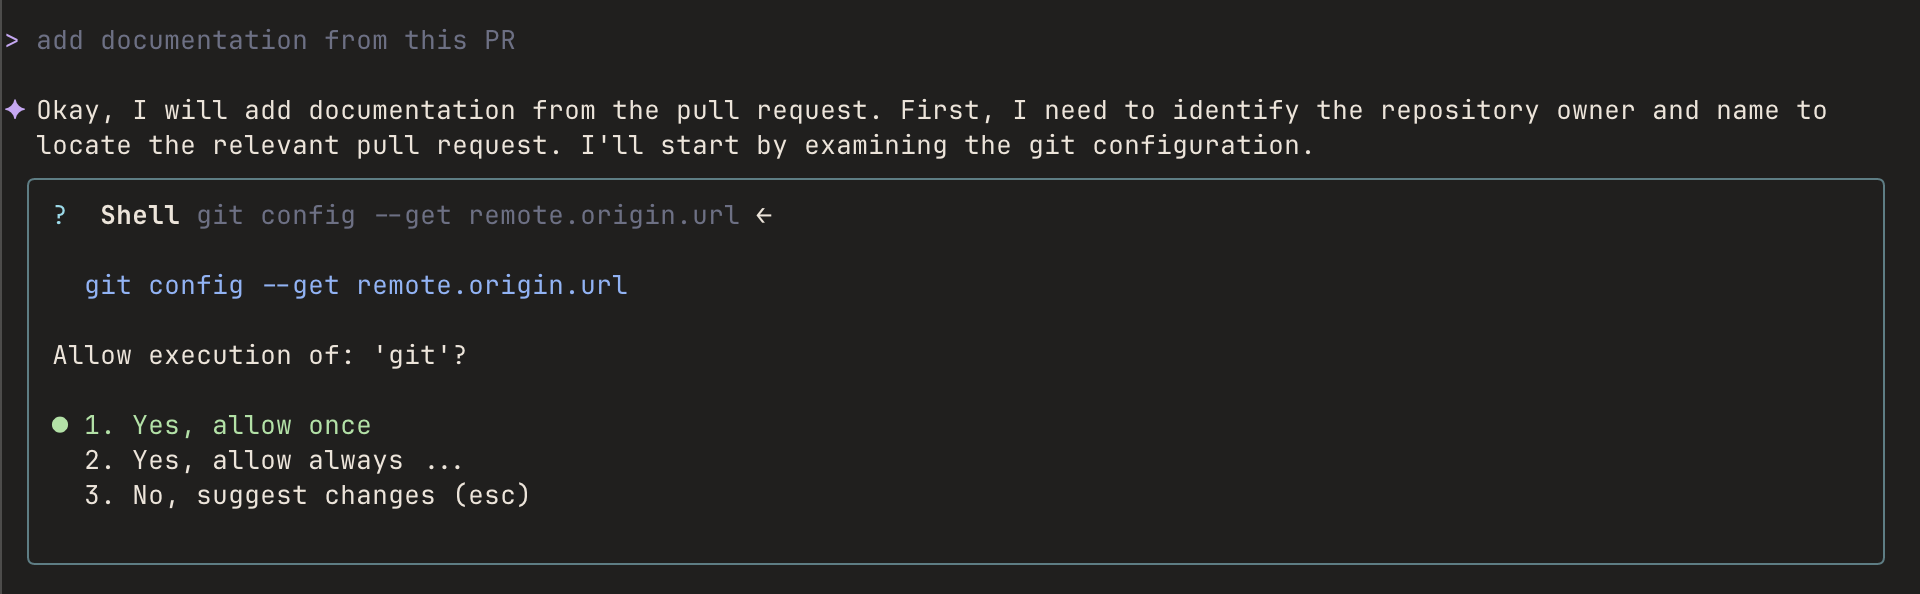
Task: Click the blue "remote.origin.url" argument
Action: pos(492,285)
